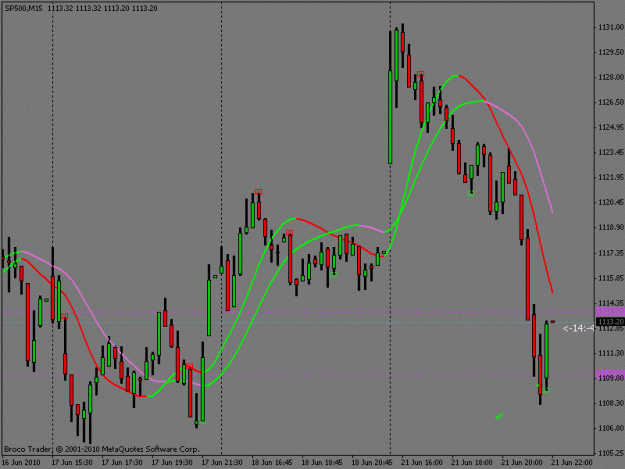Select the 1108.30 price axis label
Image resolution: width=625 pixels, height=469 pixels.
coord(610,403)
